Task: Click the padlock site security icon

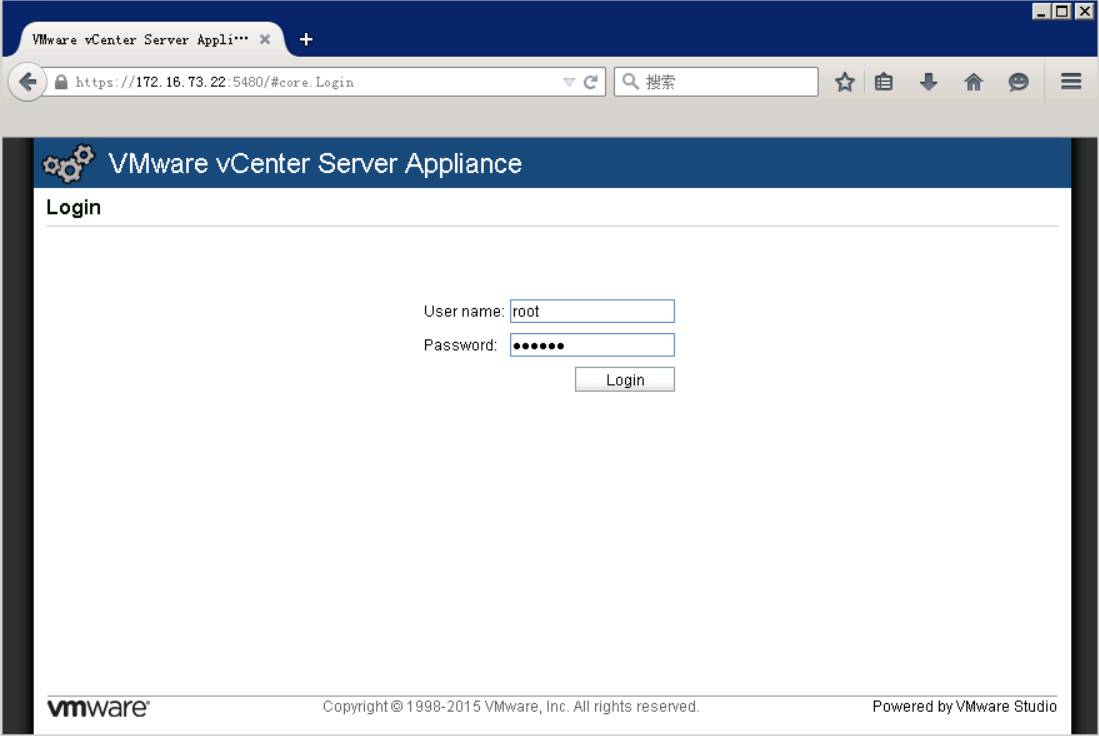Action: pyautogui.click(x=62, y=82)
